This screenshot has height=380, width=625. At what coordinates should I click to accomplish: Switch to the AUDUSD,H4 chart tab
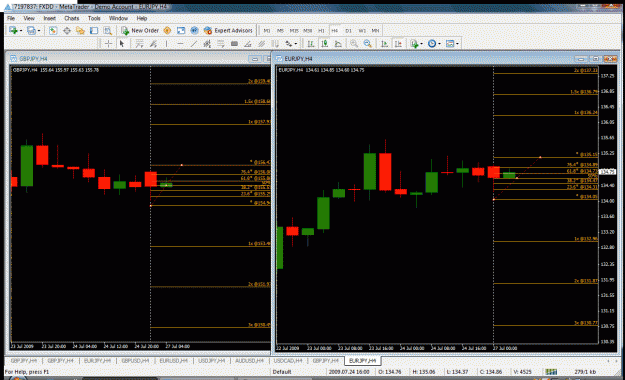pos(250,361)
